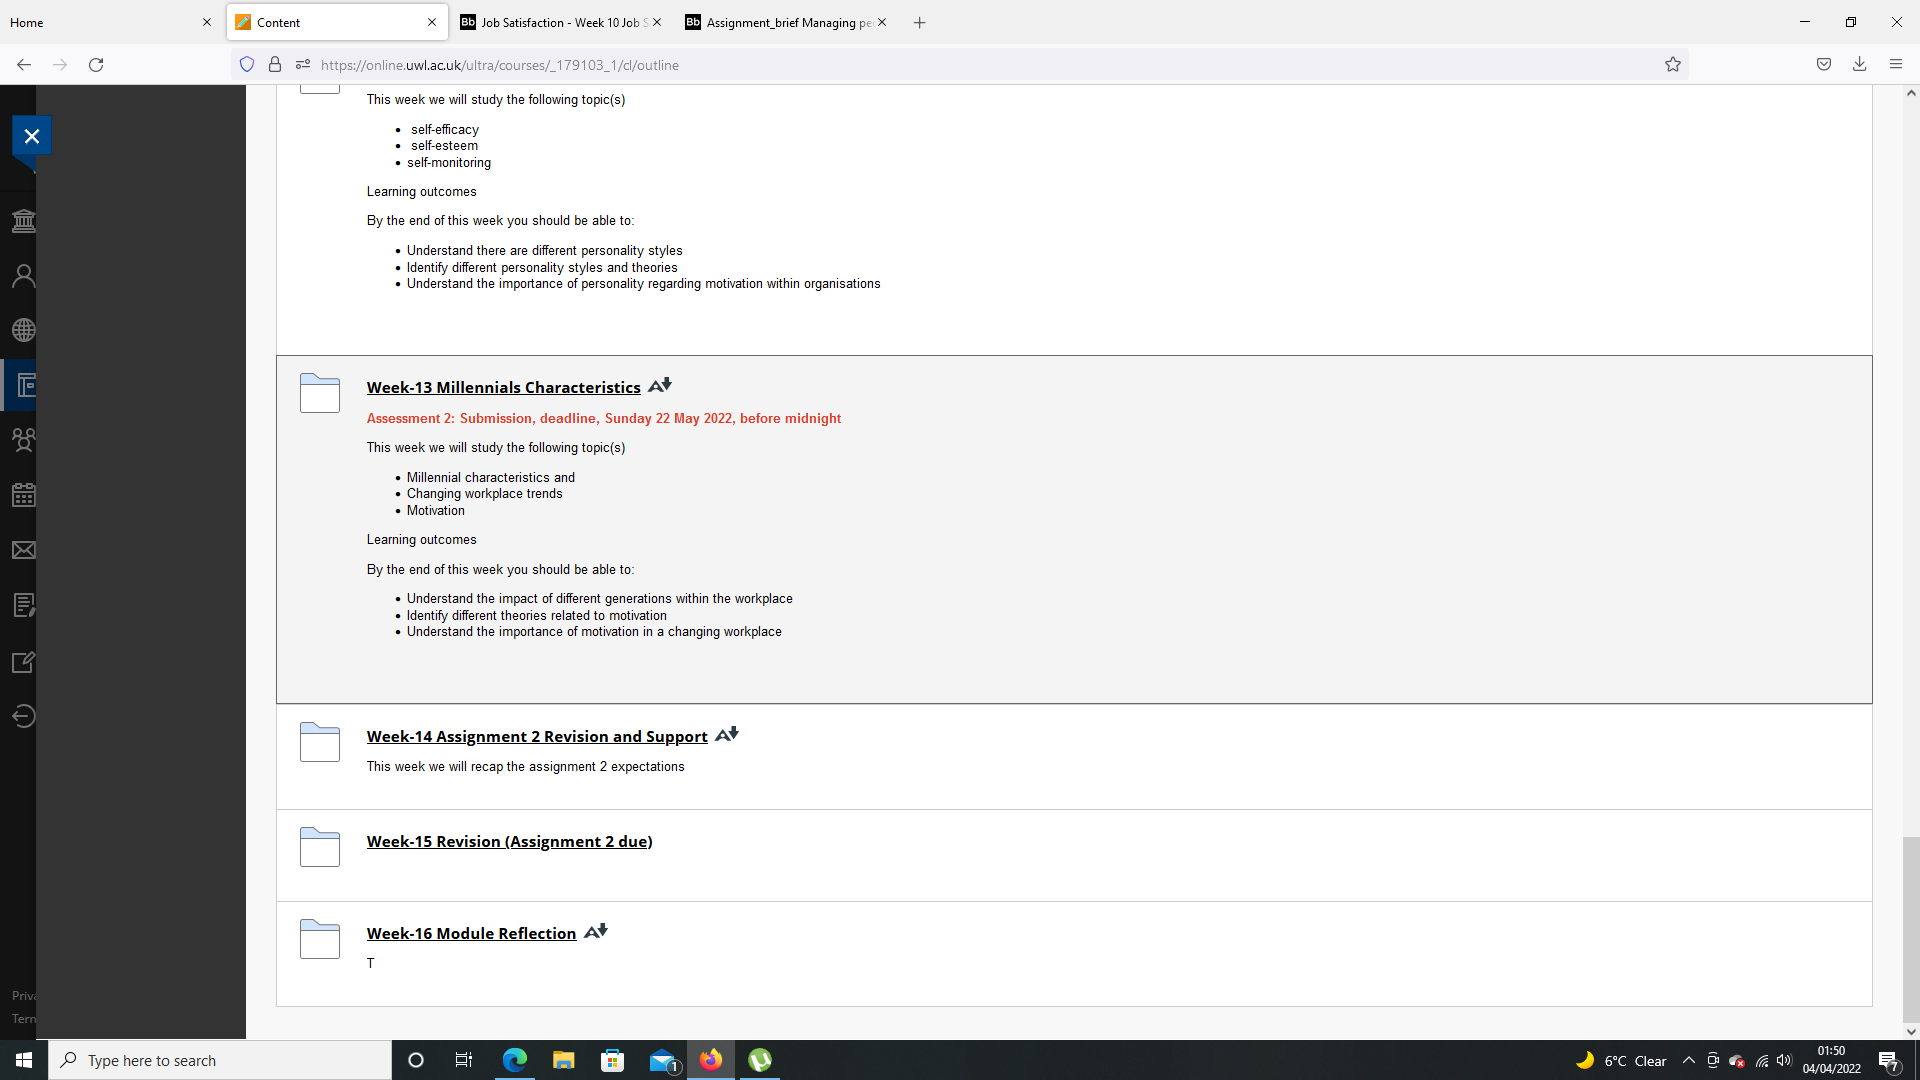Close the Assignment_brief tab
This screenshot has height=1080, width=1920.
pyautogui.click(x=882, y=22)
